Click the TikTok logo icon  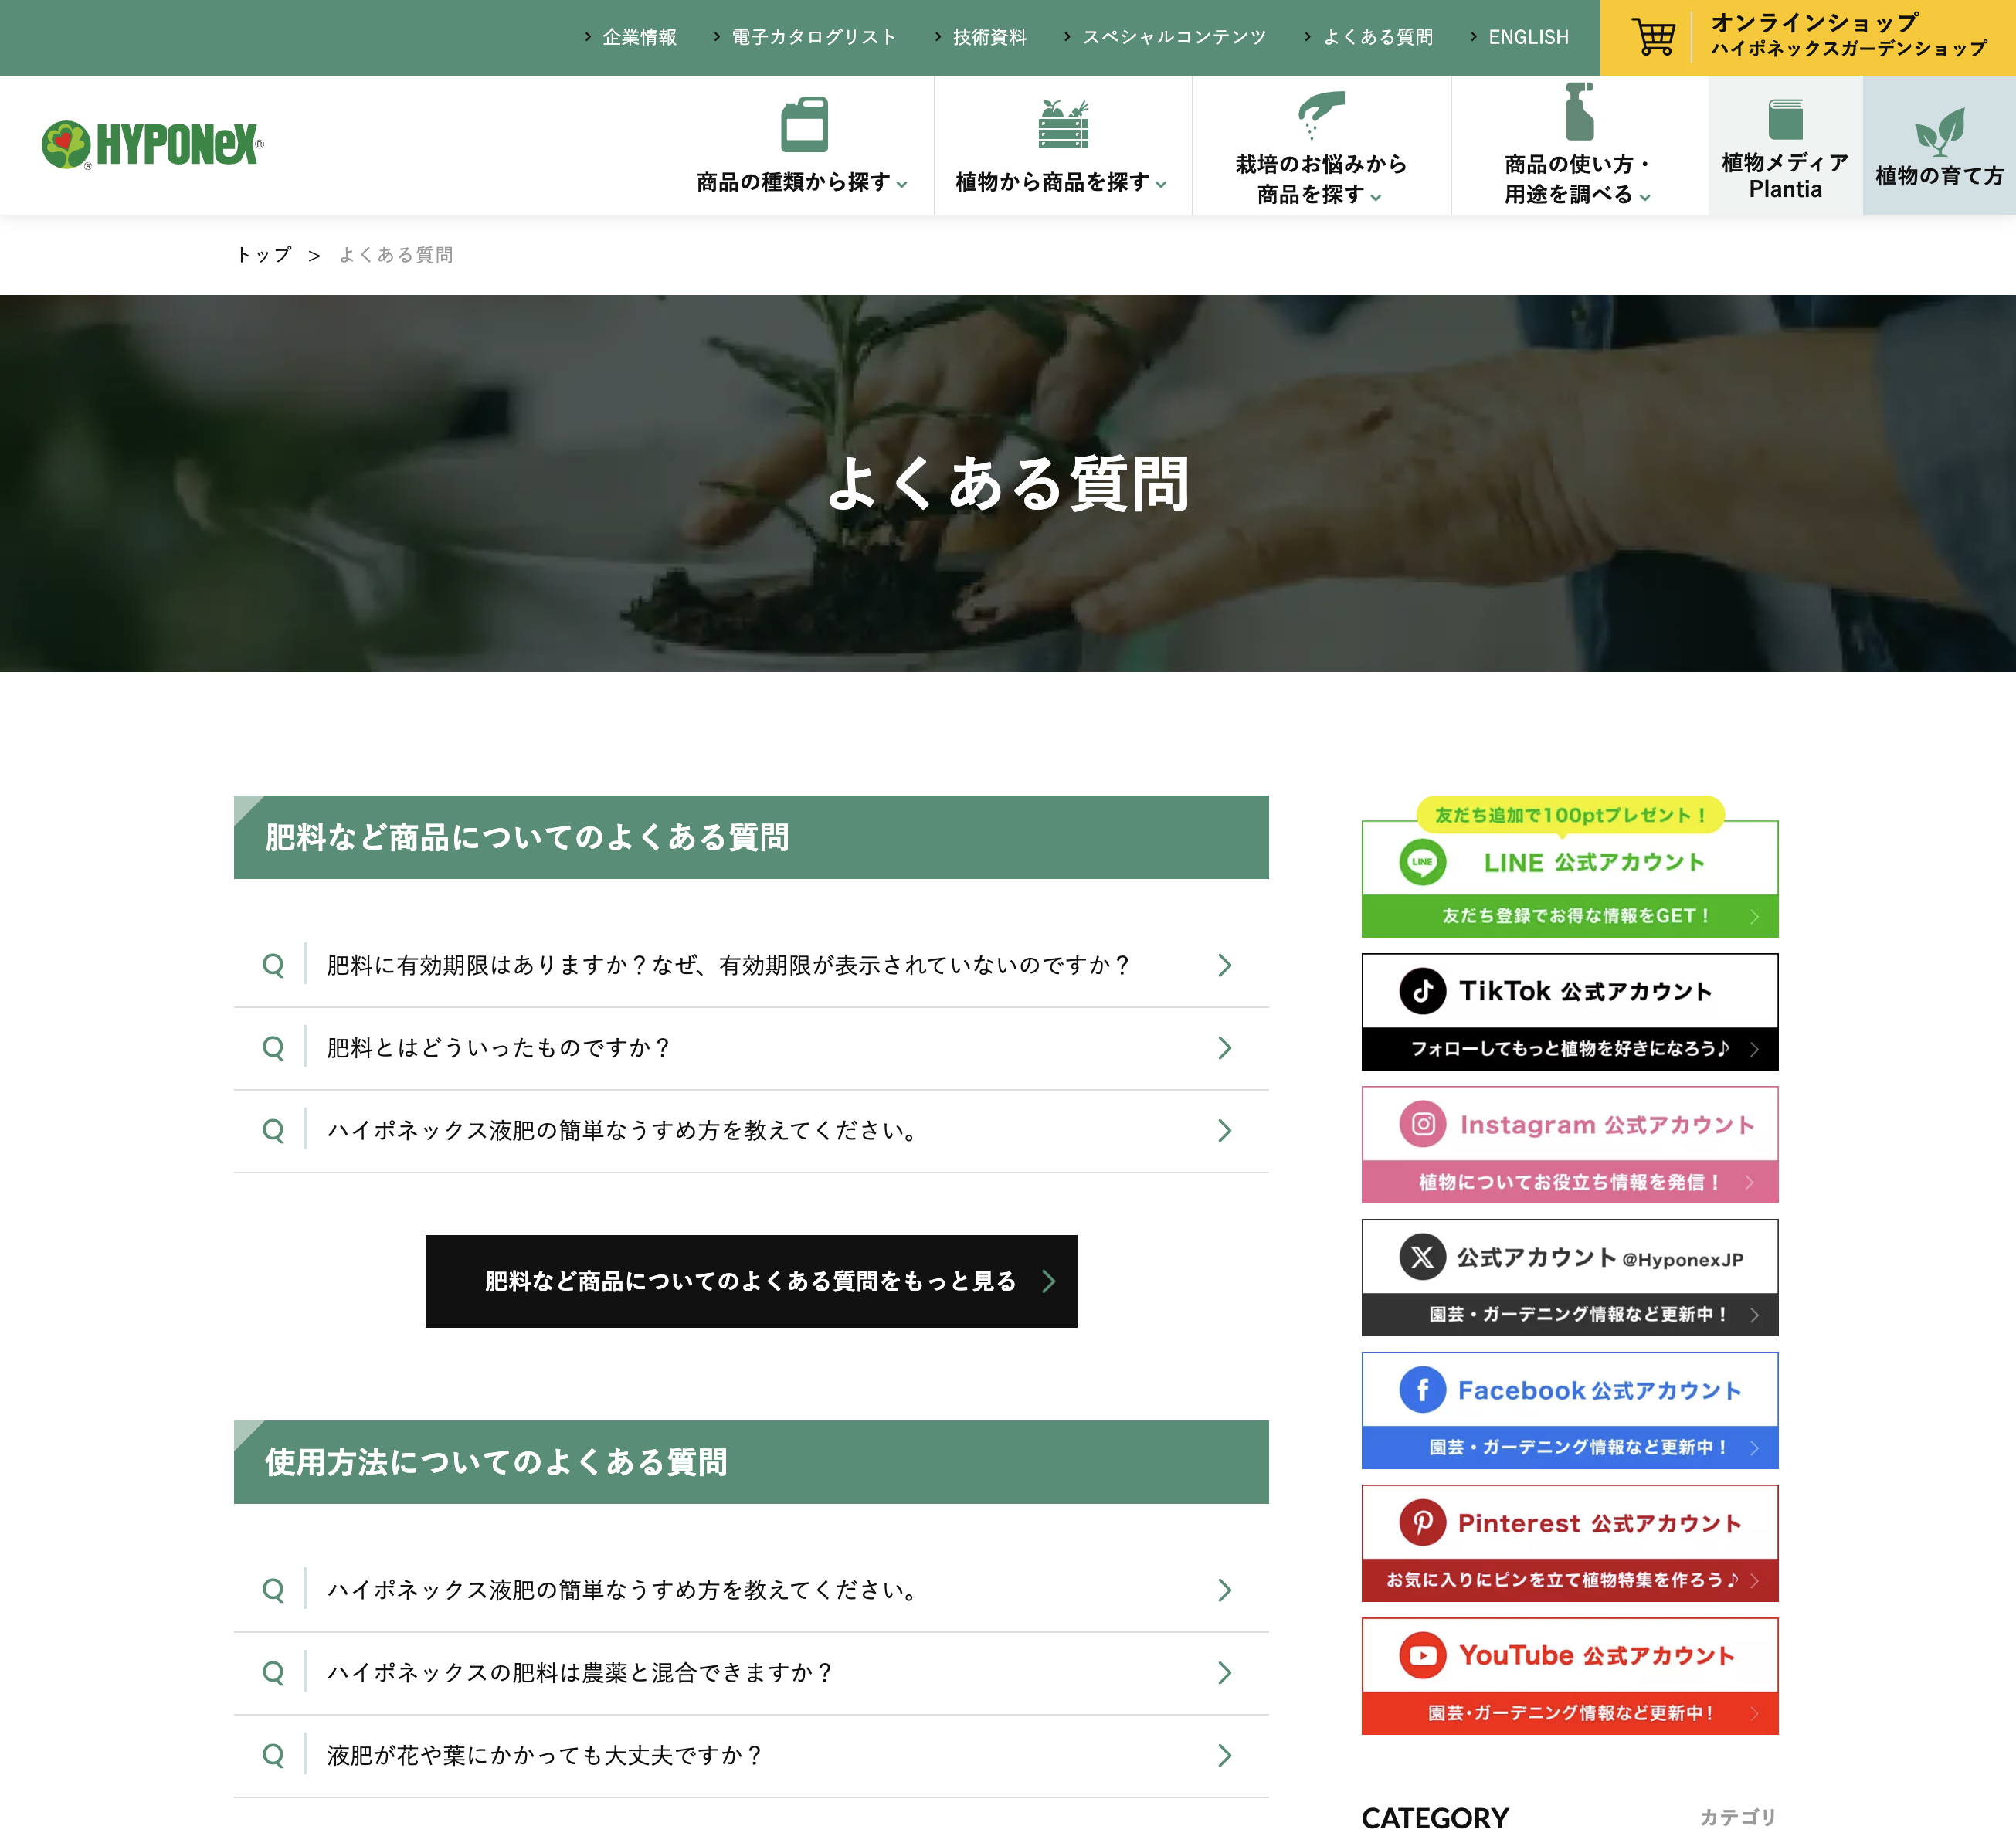[1422, 991]
